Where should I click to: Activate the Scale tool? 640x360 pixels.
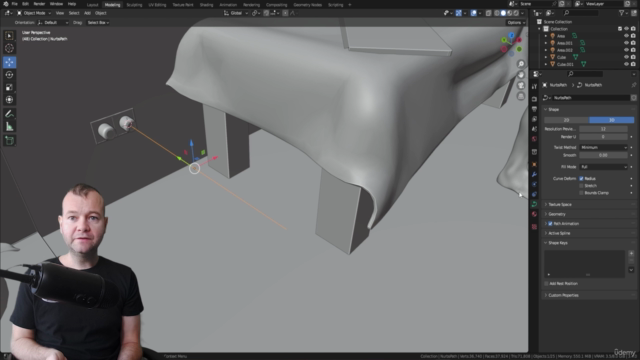click(9, 87)
